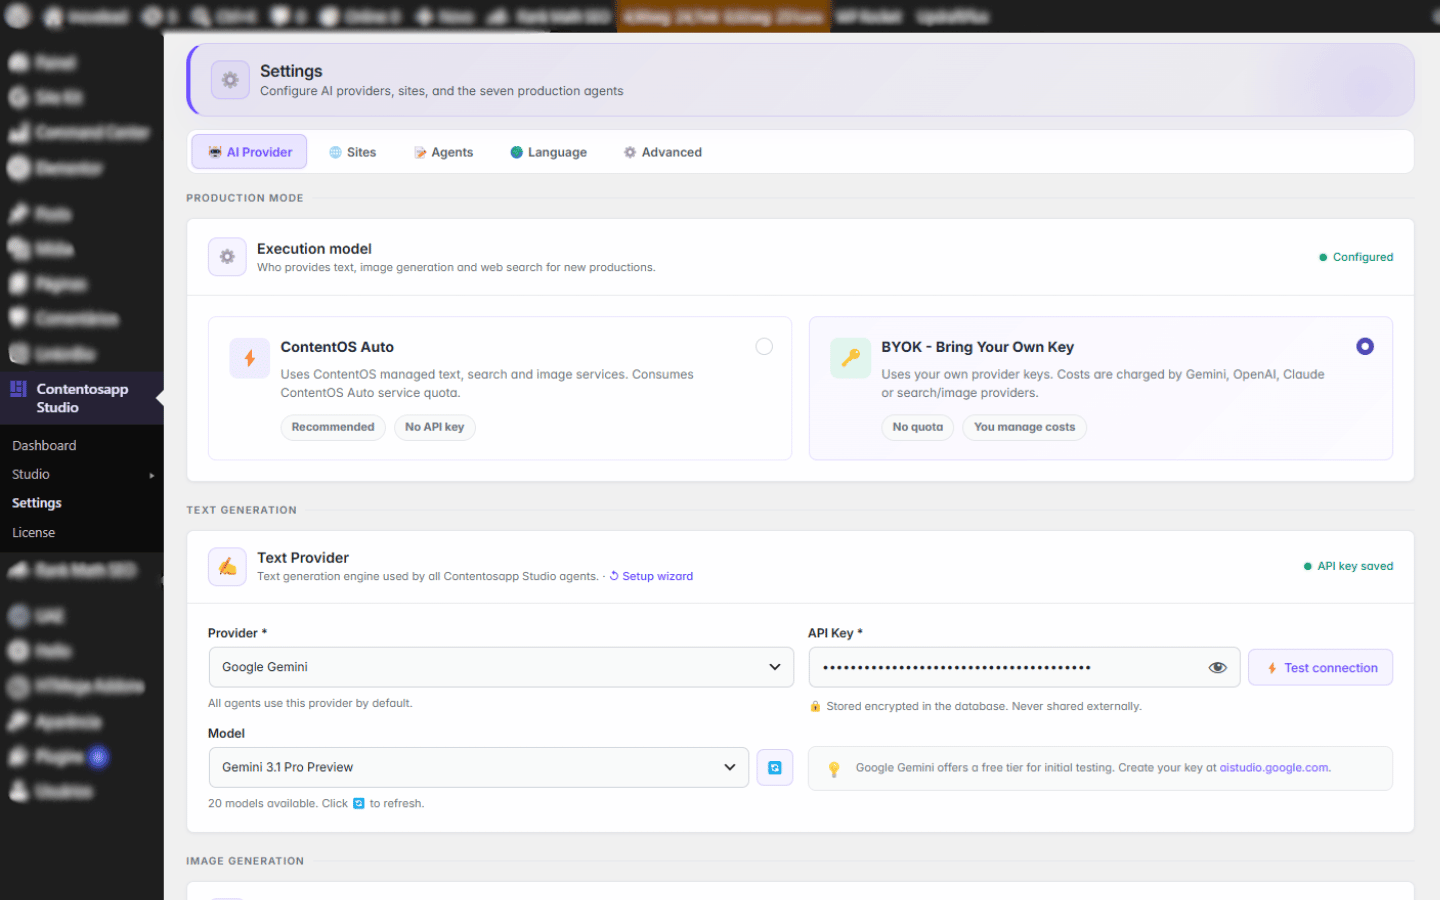Open License in the sidebar submenu
This screenshot has height=900, width=1440.
(x=33, y=532)
